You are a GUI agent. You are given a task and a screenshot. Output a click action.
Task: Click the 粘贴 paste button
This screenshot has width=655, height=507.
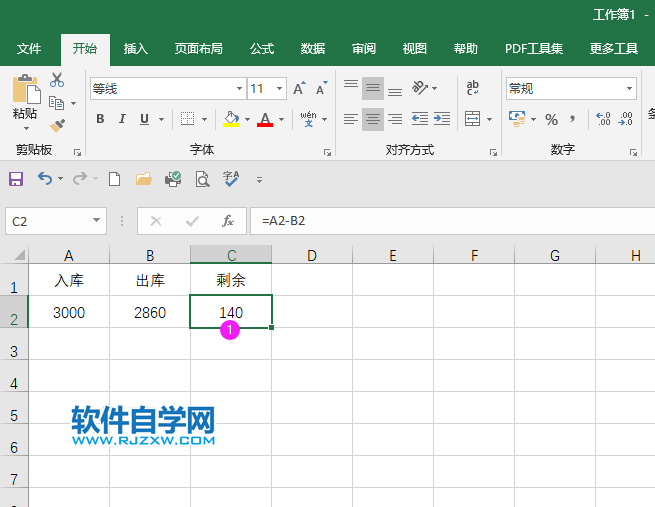pos(25,100)
